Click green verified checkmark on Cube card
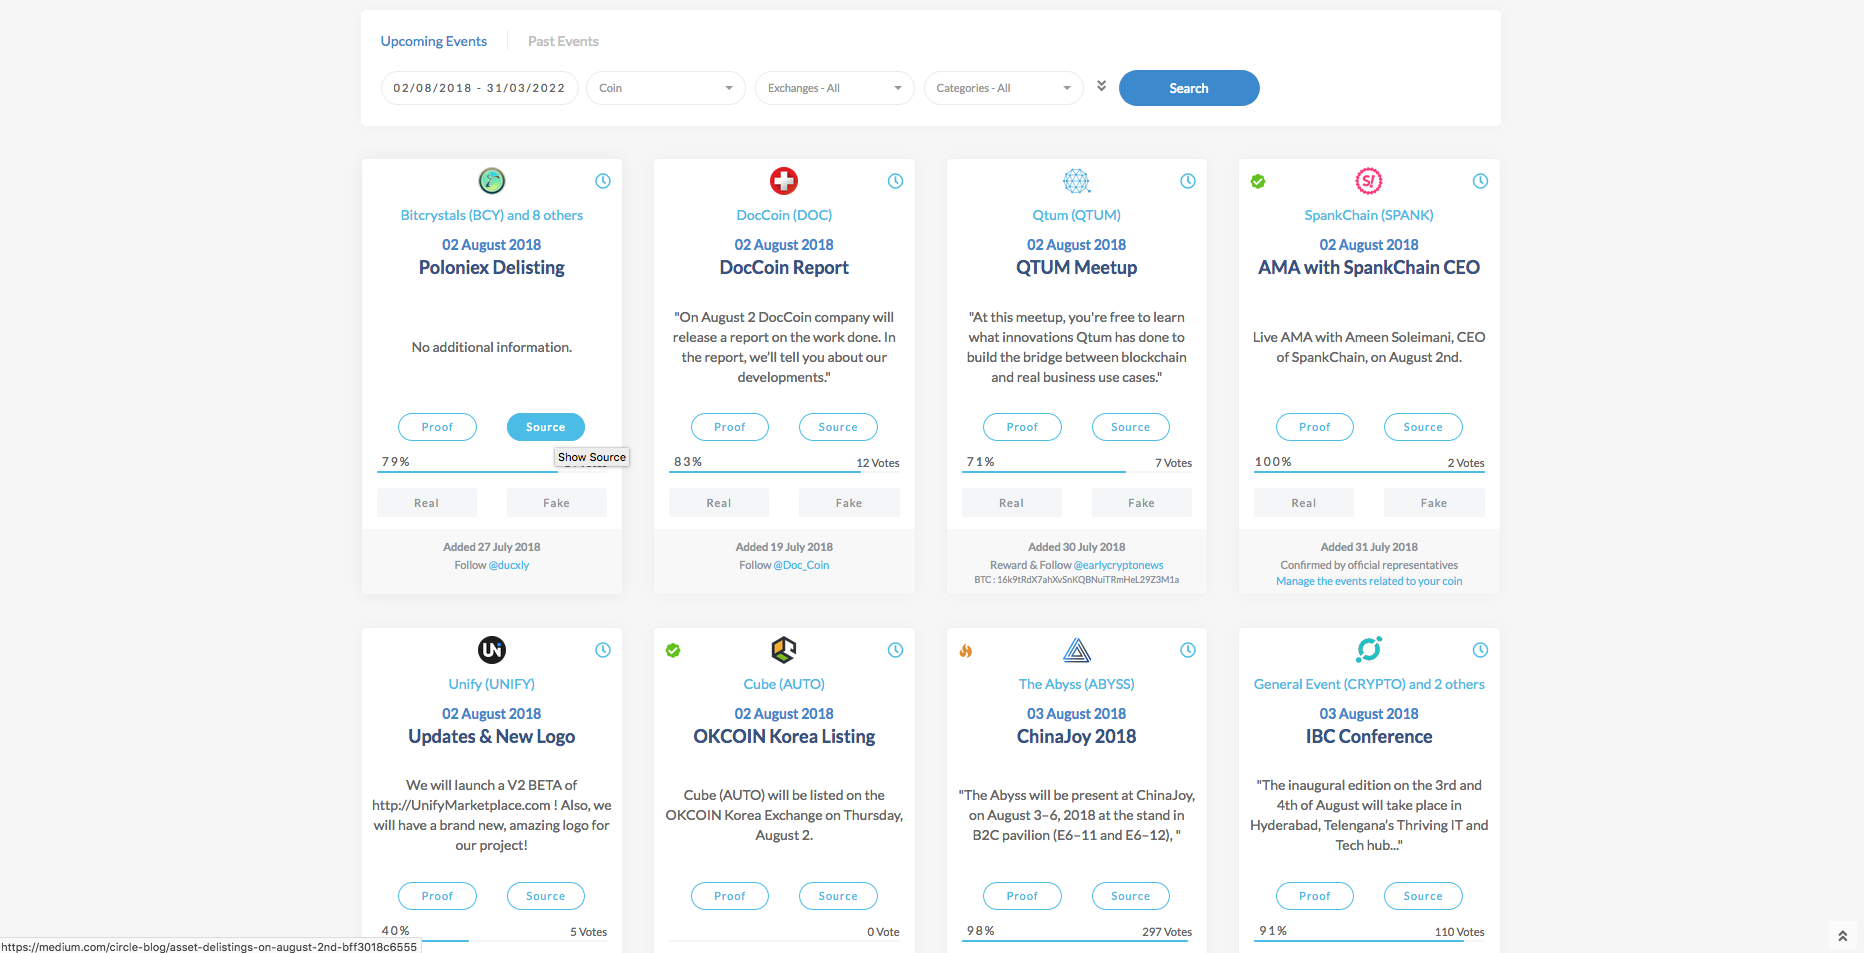1864x953 pixels. tap(673, 650)
